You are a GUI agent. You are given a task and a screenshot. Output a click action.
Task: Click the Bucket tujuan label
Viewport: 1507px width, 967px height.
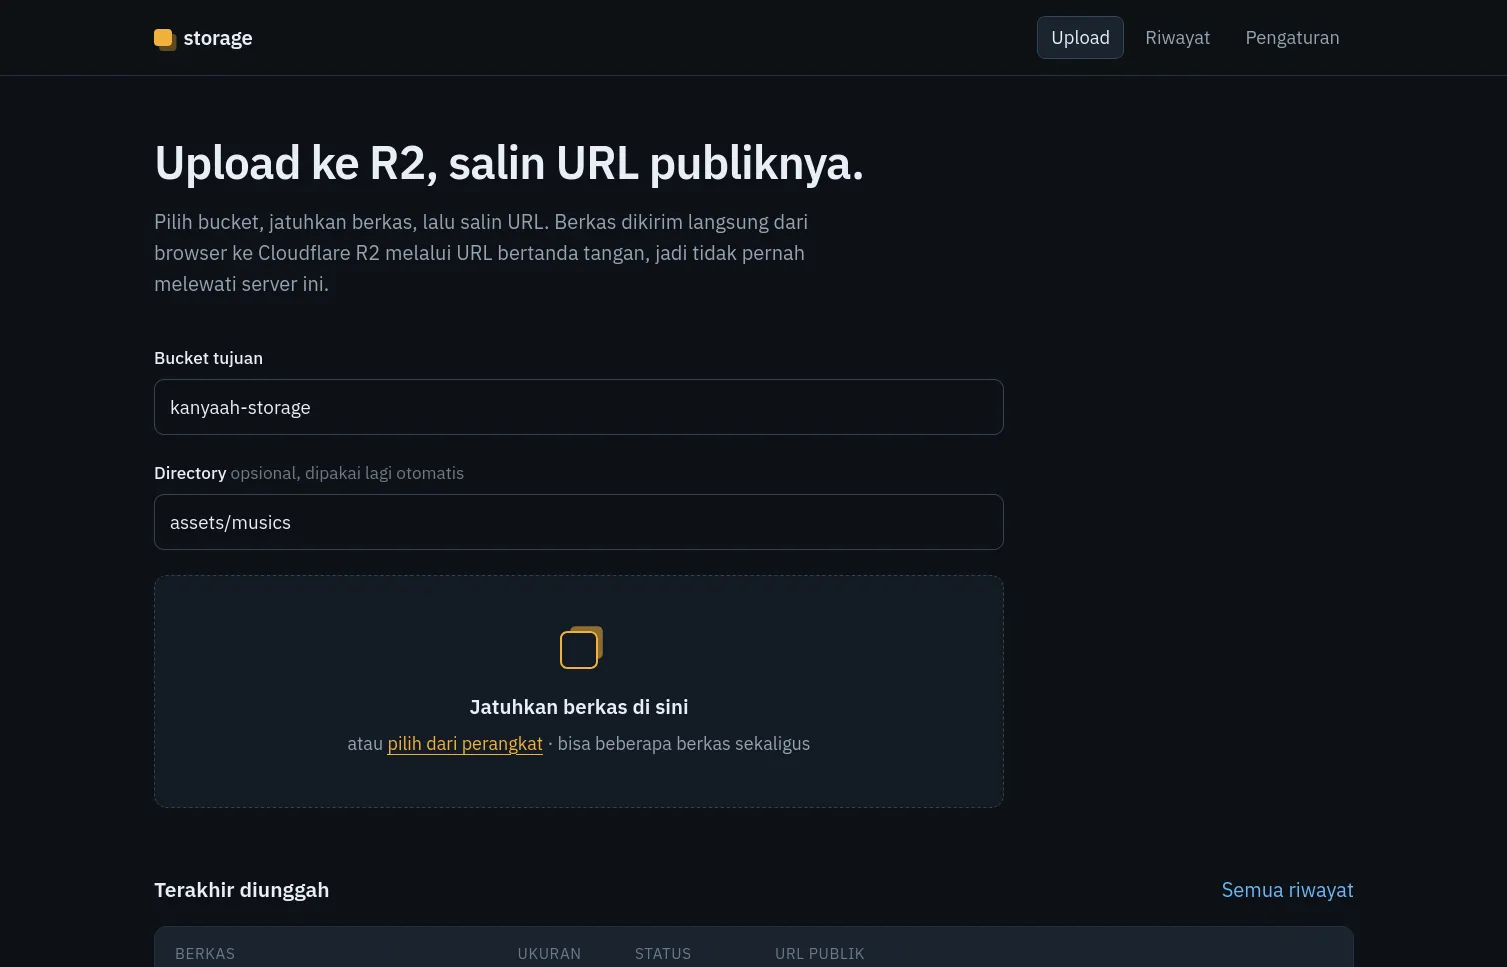[208, 358]
